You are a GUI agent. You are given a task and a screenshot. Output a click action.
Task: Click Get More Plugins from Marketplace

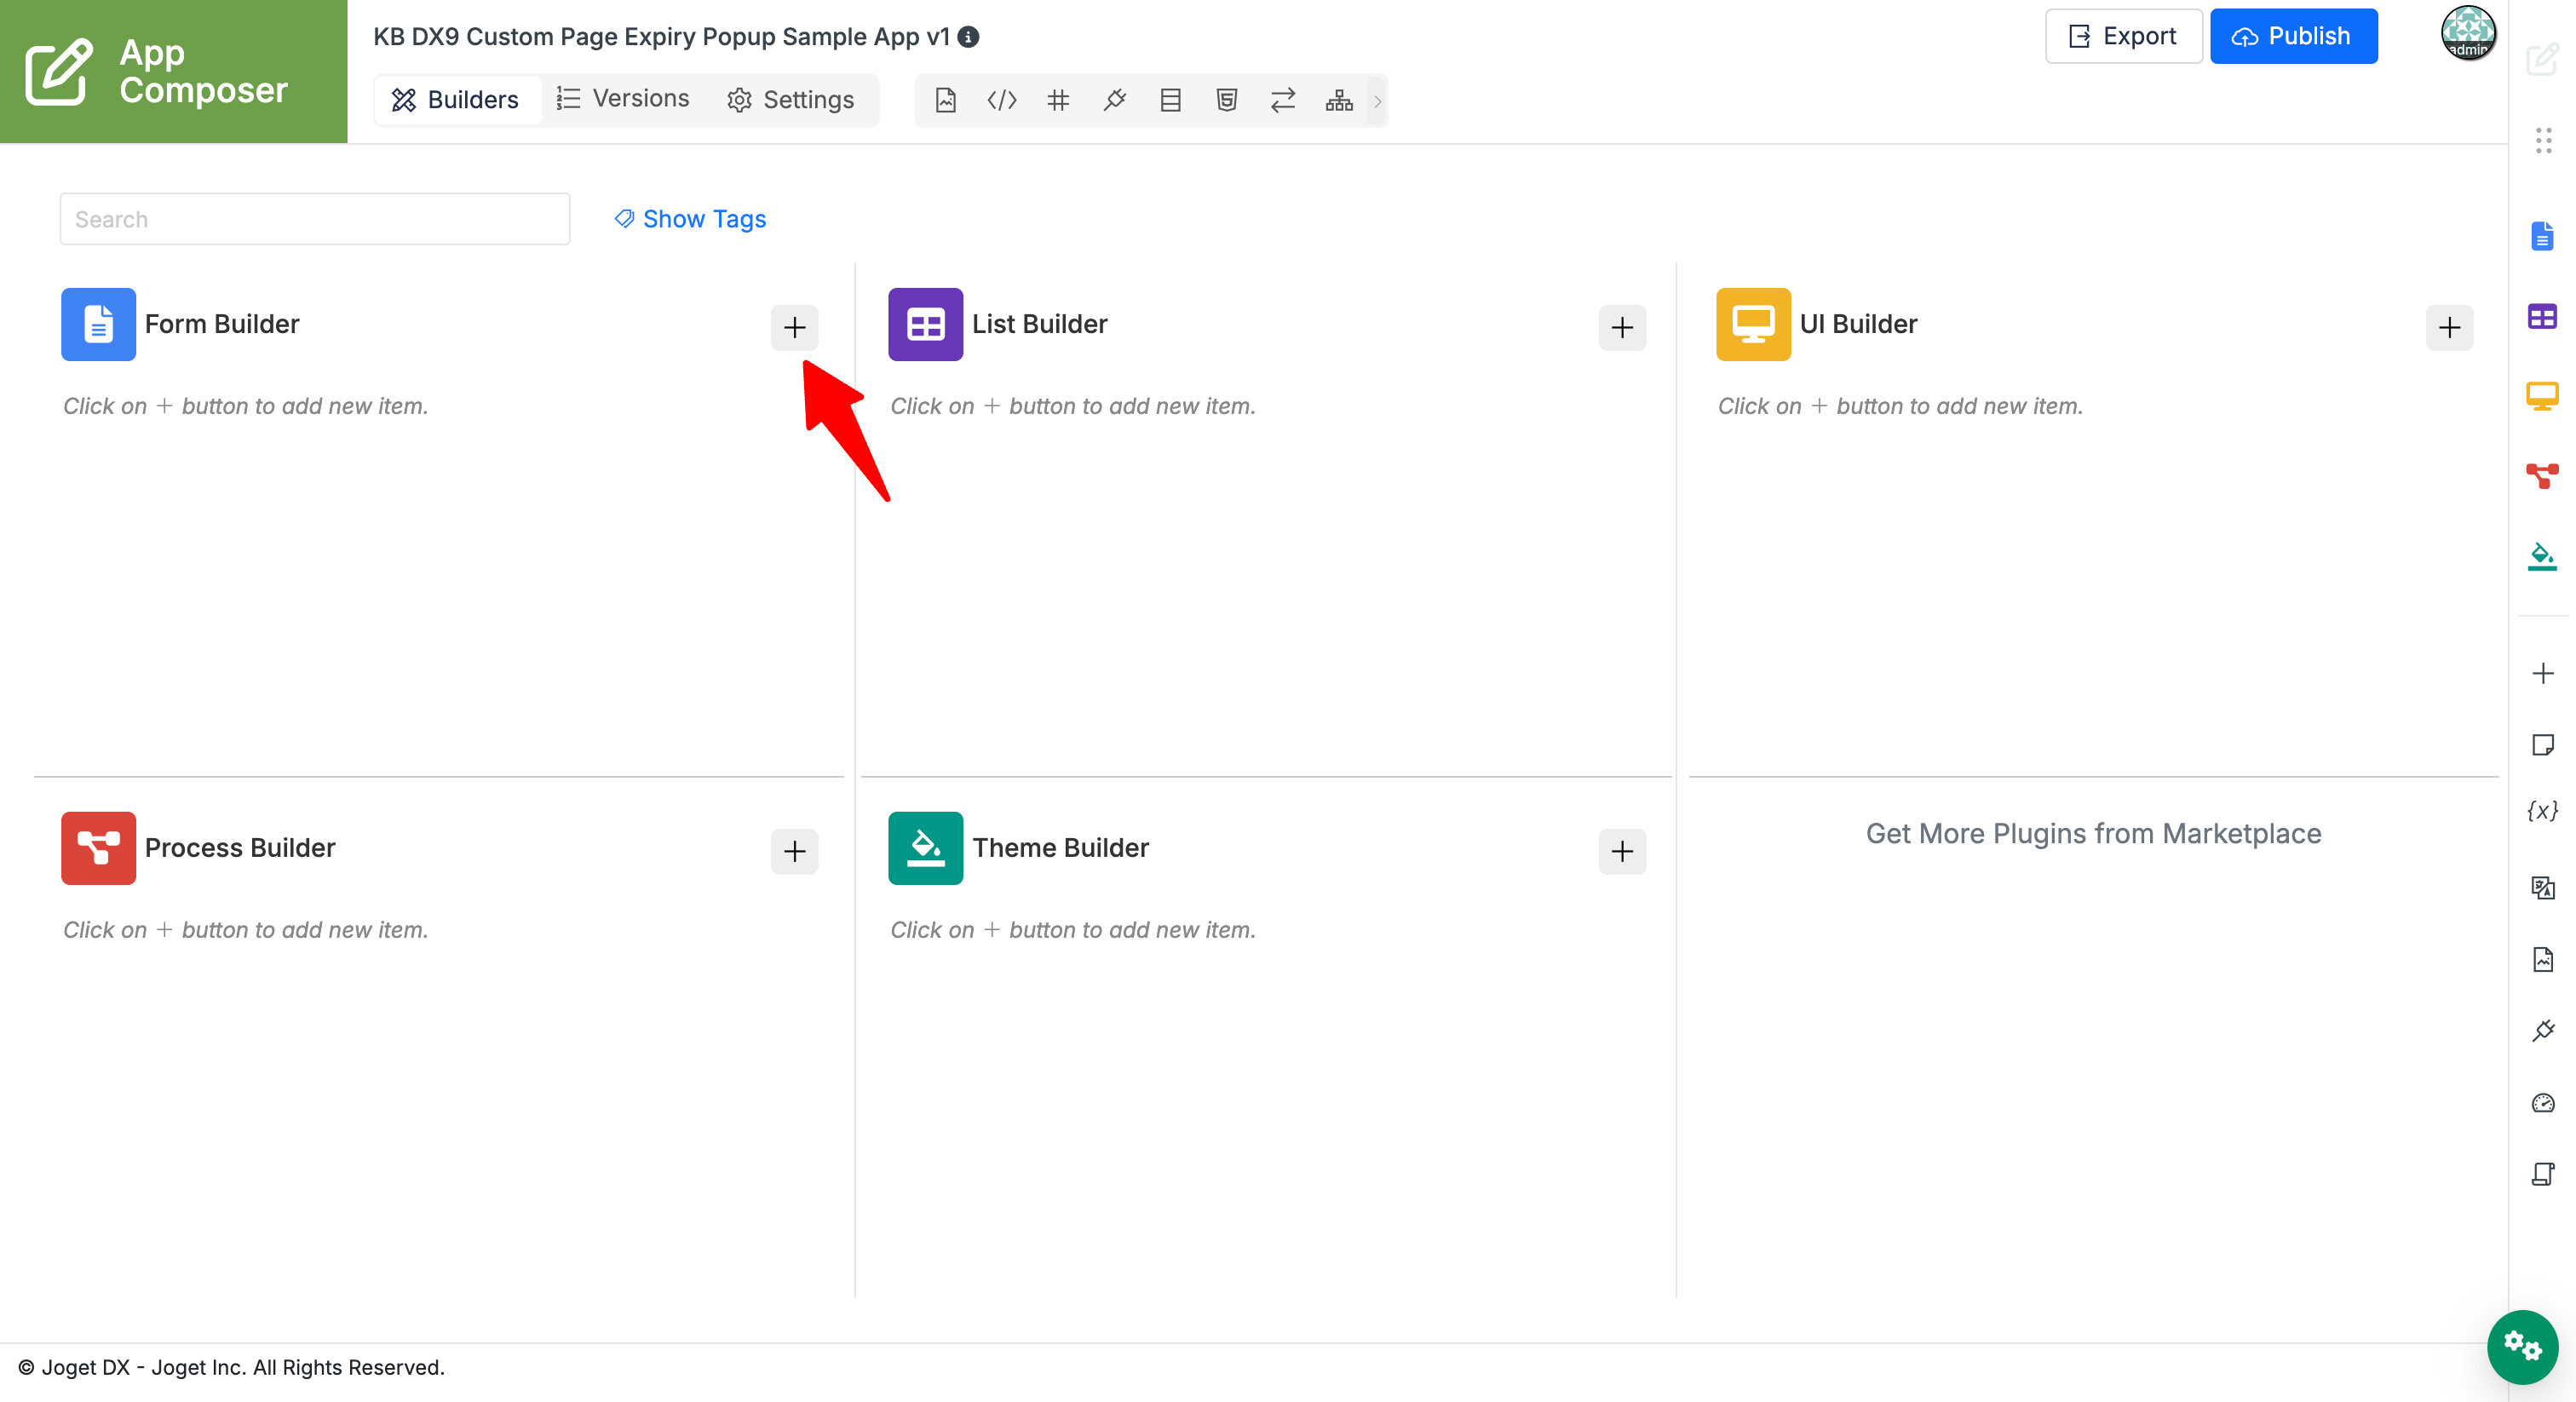click(x=2093, y=833)
